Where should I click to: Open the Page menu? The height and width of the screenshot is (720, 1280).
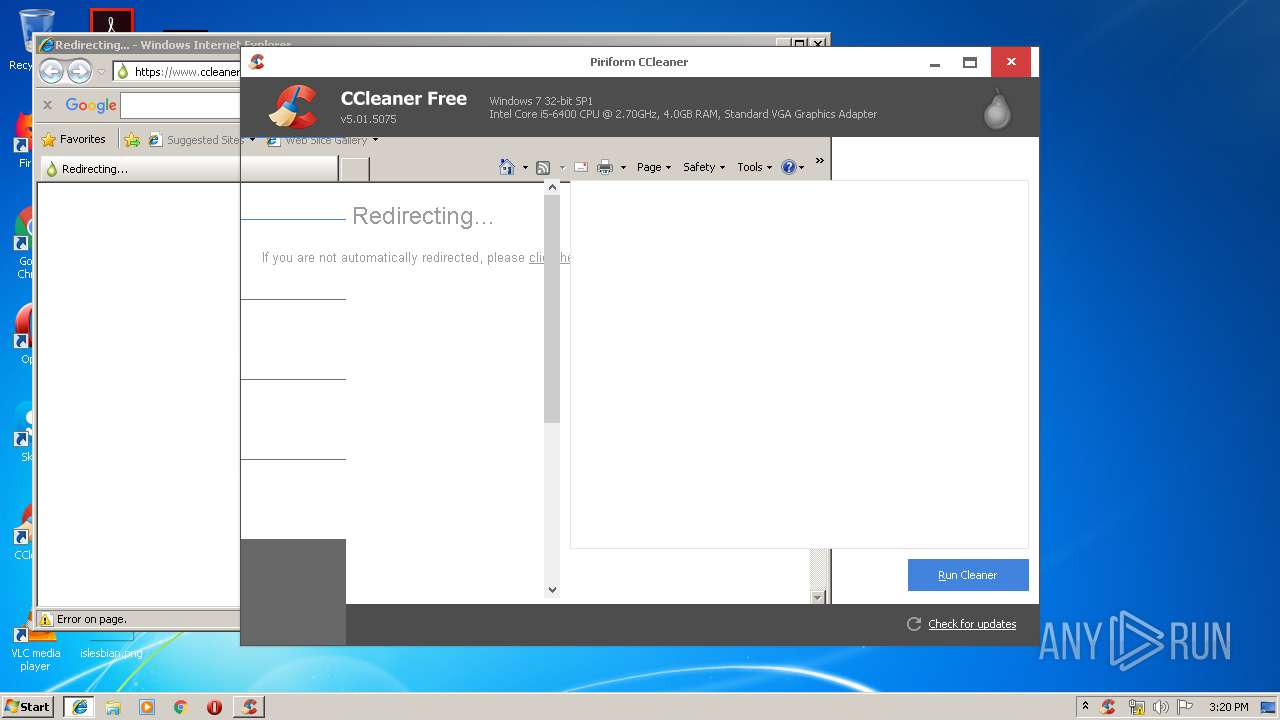coord(654,167)
